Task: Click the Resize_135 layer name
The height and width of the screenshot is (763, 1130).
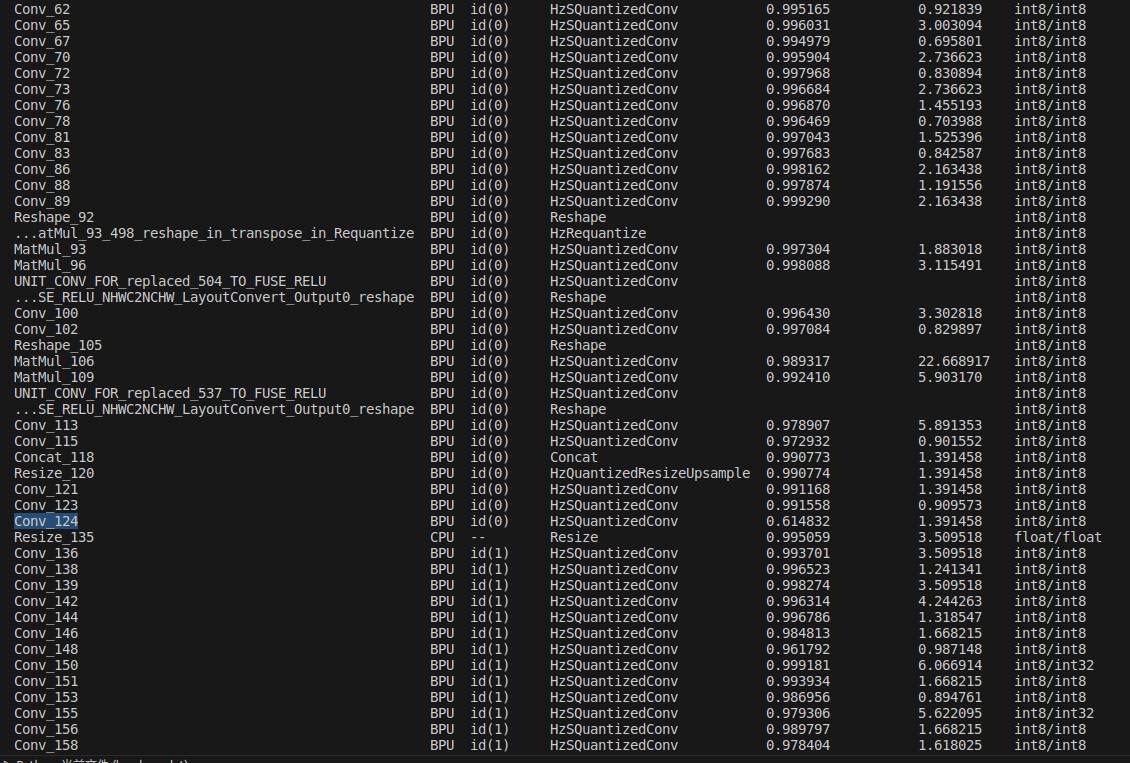Action: coord(54,537)
